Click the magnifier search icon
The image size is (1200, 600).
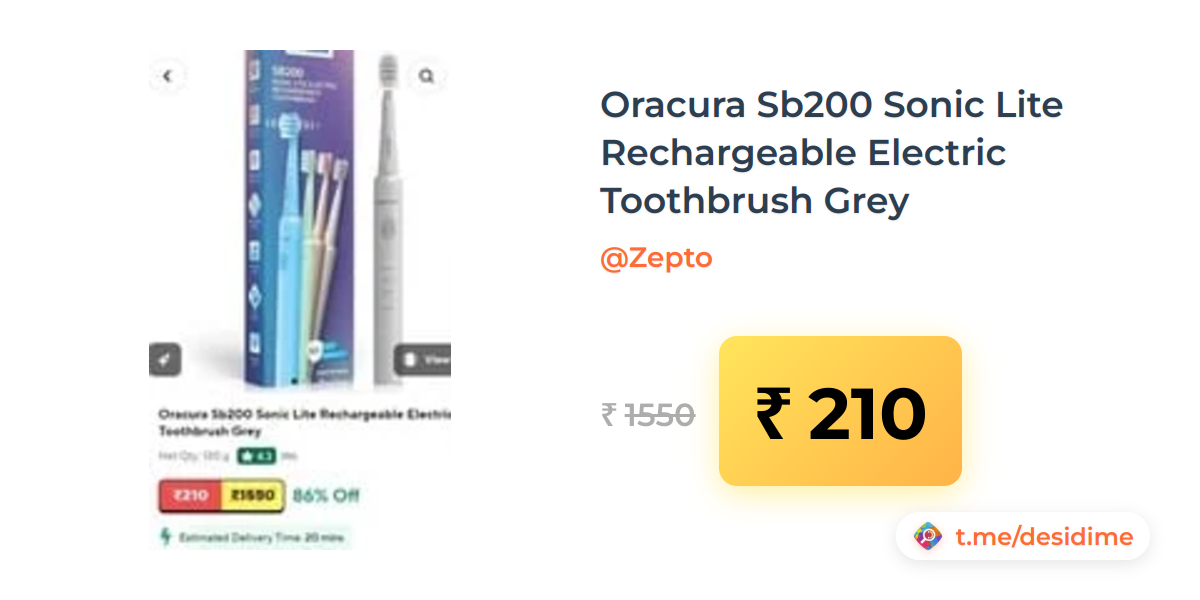click(427, 76)
